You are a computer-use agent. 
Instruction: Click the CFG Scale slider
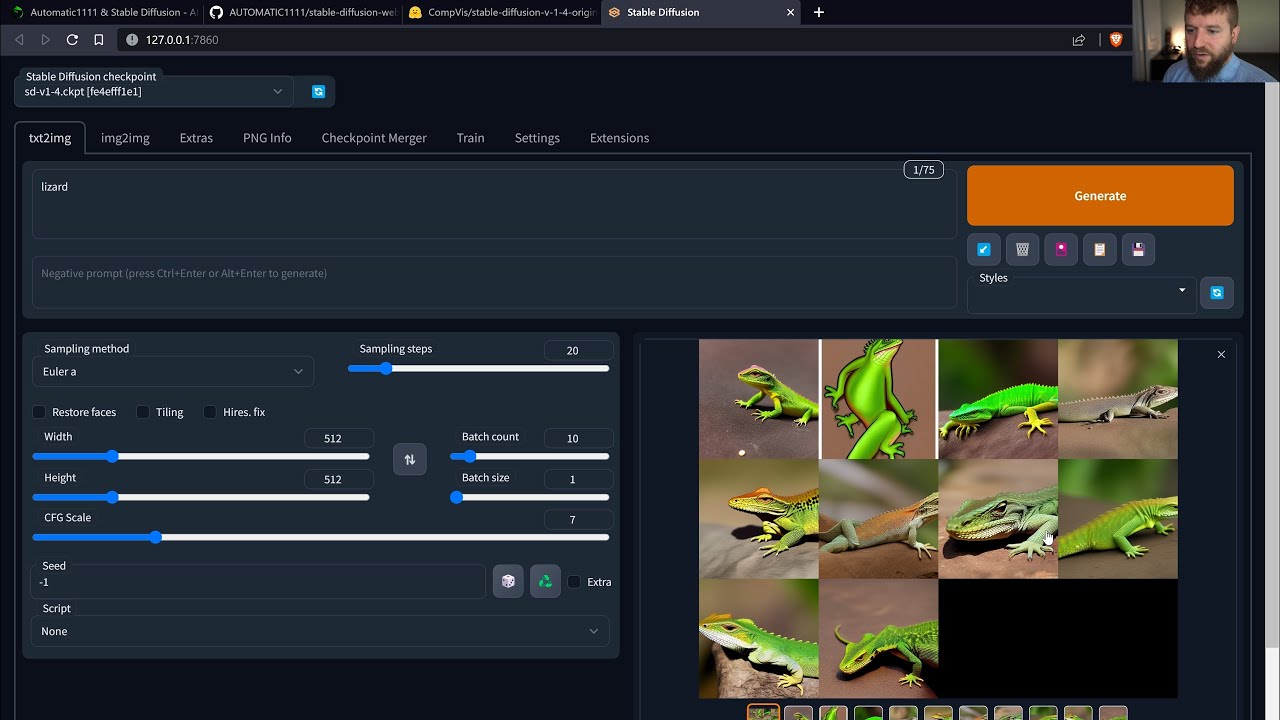click(320, 538)
